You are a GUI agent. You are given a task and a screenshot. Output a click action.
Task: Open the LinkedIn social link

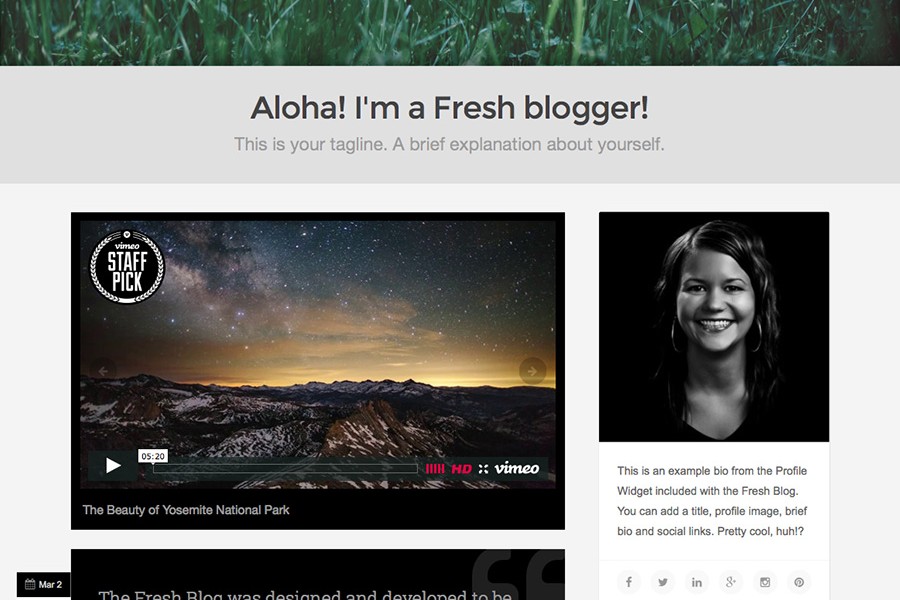(697, 582)
